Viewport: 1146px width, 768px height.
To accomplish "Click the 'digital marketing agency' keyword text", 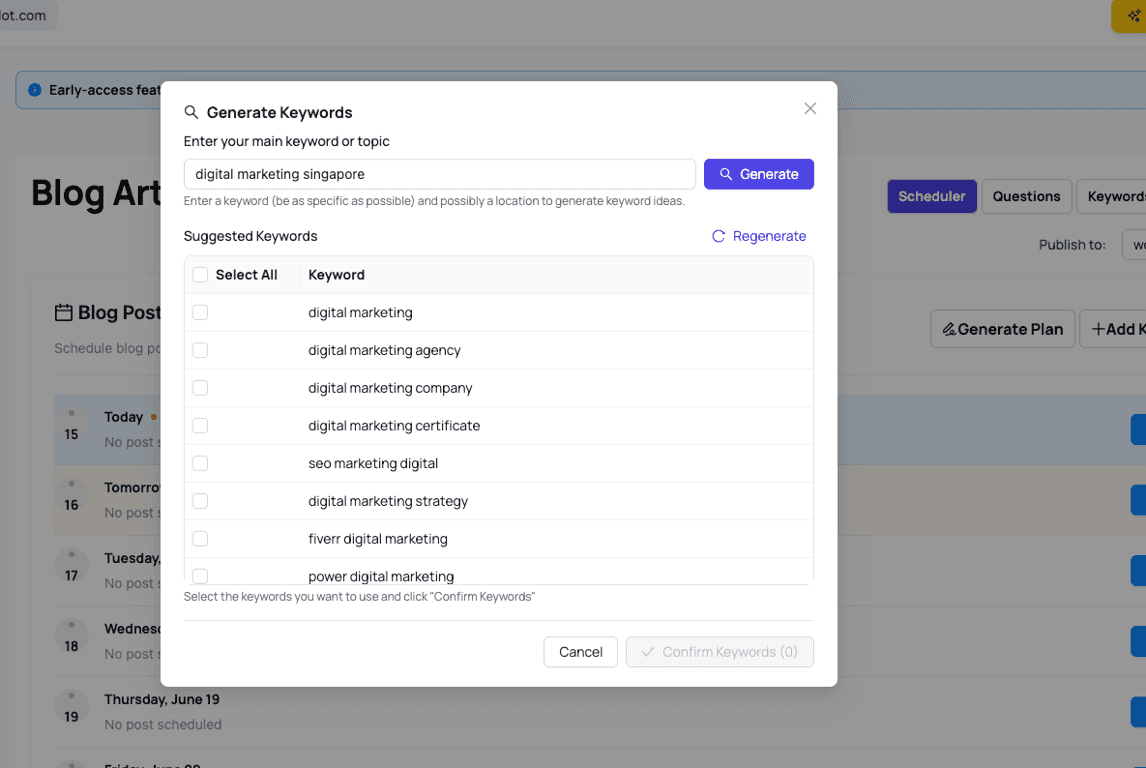I will [384, 350].
